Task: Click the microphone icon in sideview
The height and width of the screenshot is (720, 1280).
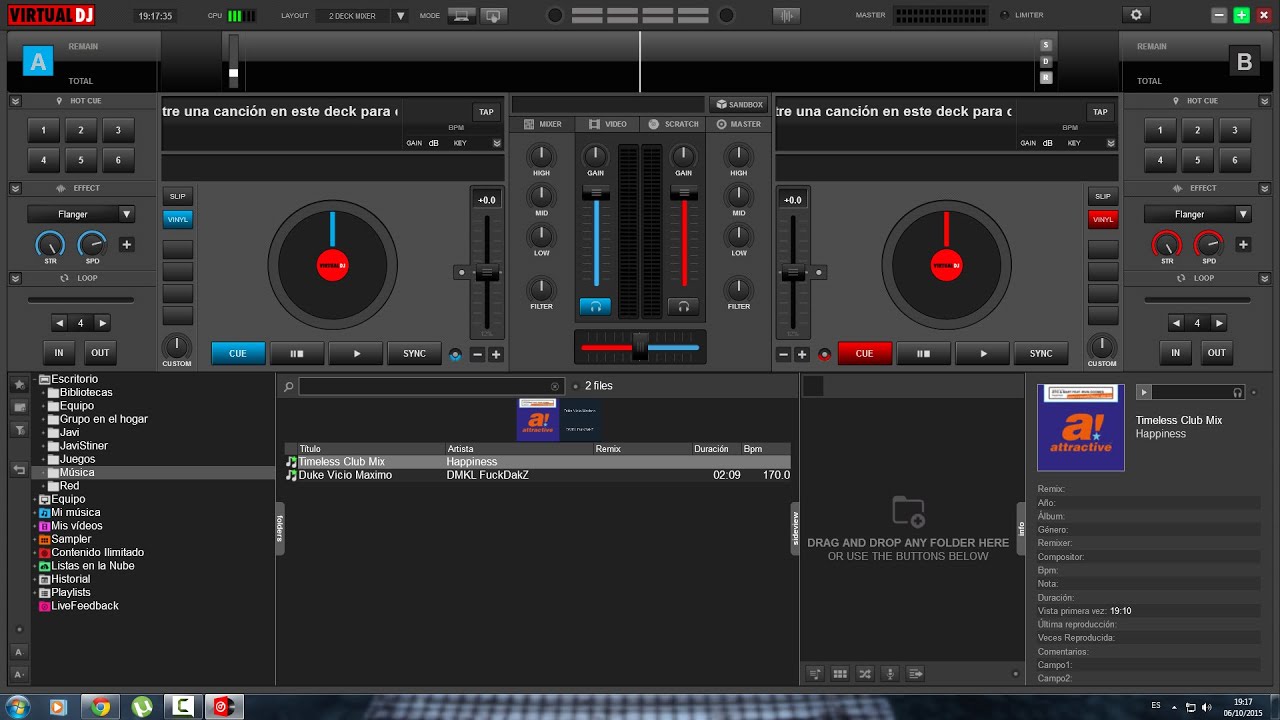Action: (x=890, y=674)
